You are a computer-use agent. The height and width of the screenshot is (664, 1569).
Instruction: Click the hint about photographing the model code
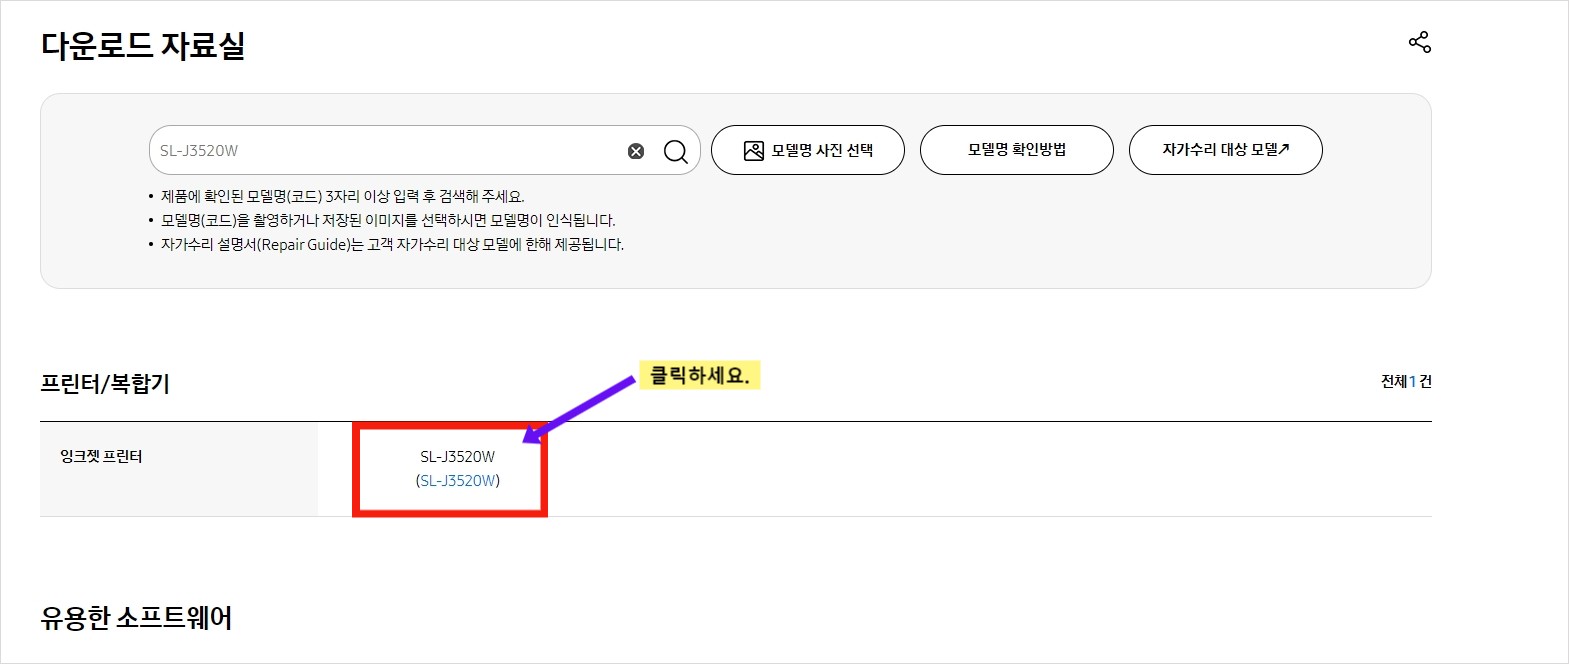click(388, 220)
